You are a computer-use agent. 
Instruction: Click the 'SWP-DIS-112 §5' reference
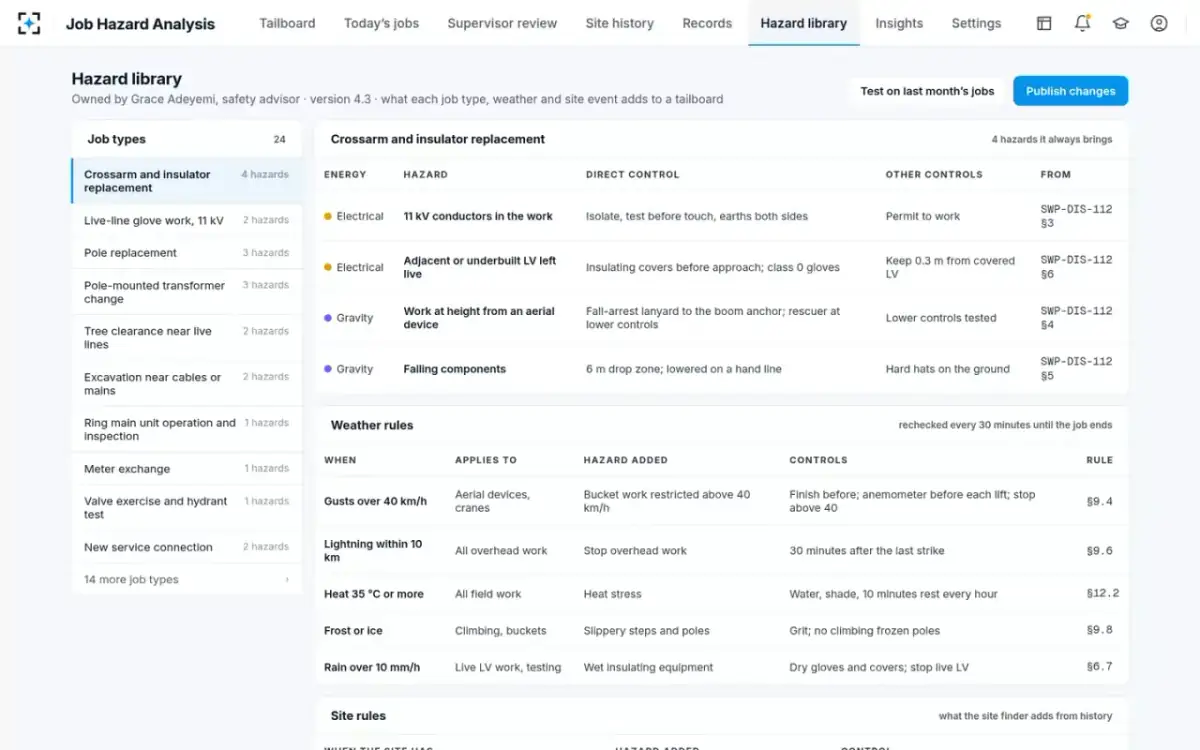click(x=1076, y=369)
